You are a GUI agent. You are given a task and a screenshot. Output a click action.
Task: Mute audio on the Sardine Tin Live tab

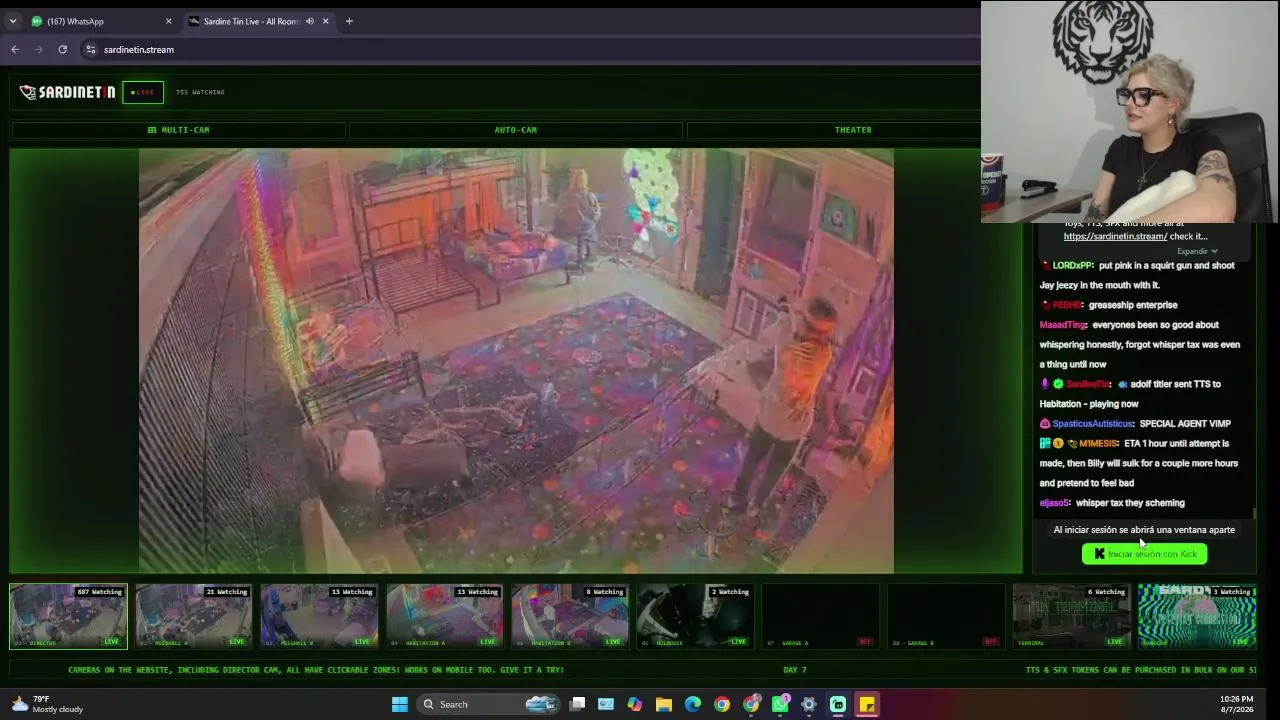coord(310,21)
